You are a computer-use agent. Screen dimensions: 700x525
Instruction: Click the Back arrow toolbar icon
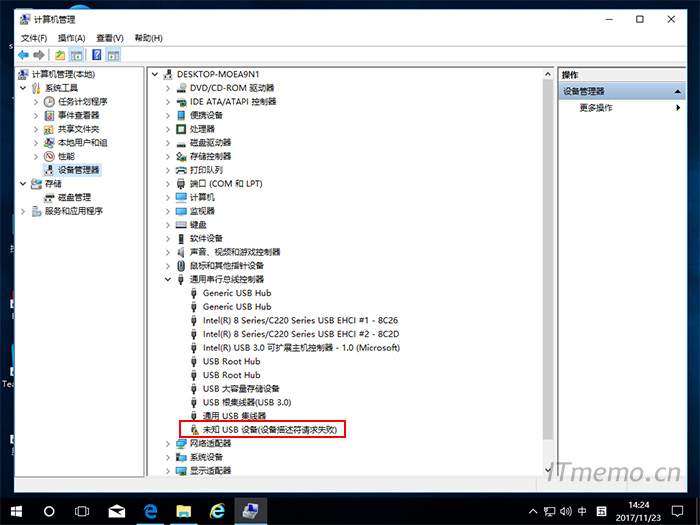point(23,55)
